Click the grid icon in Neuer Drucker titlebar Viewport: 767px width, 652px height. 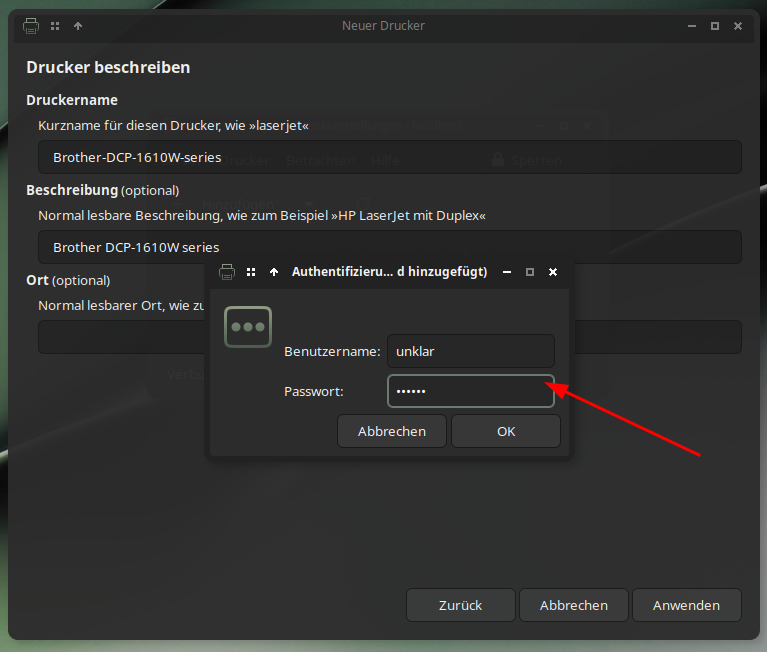(x=55, y=26)
